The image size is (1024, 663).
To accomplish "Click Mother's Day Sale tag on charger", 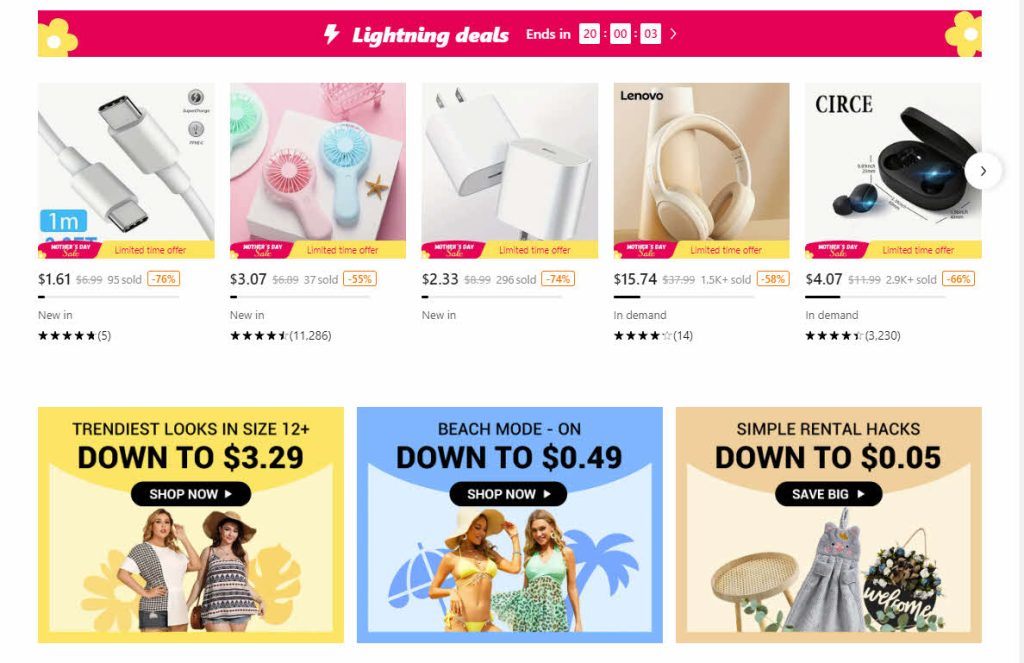I will 454,250.
